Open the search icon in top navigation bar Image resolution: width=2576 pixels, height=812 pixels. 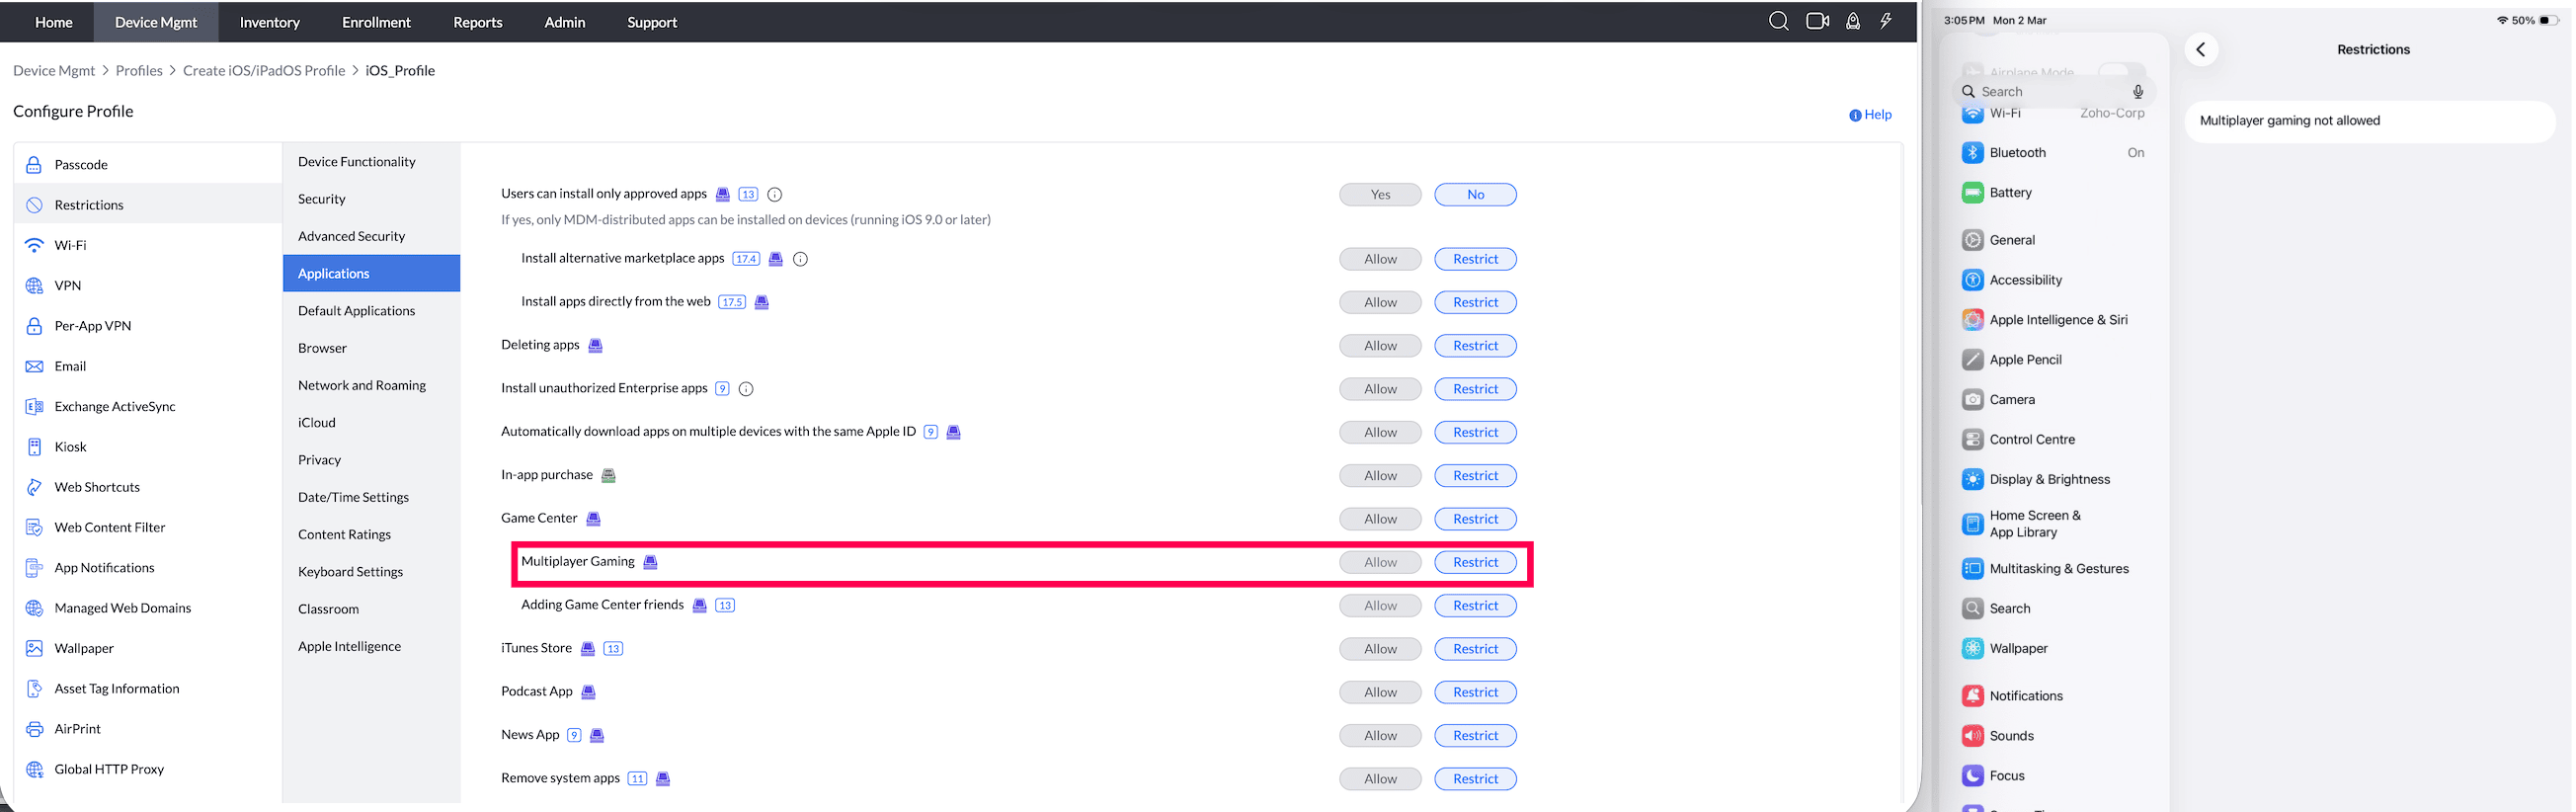1778,21
